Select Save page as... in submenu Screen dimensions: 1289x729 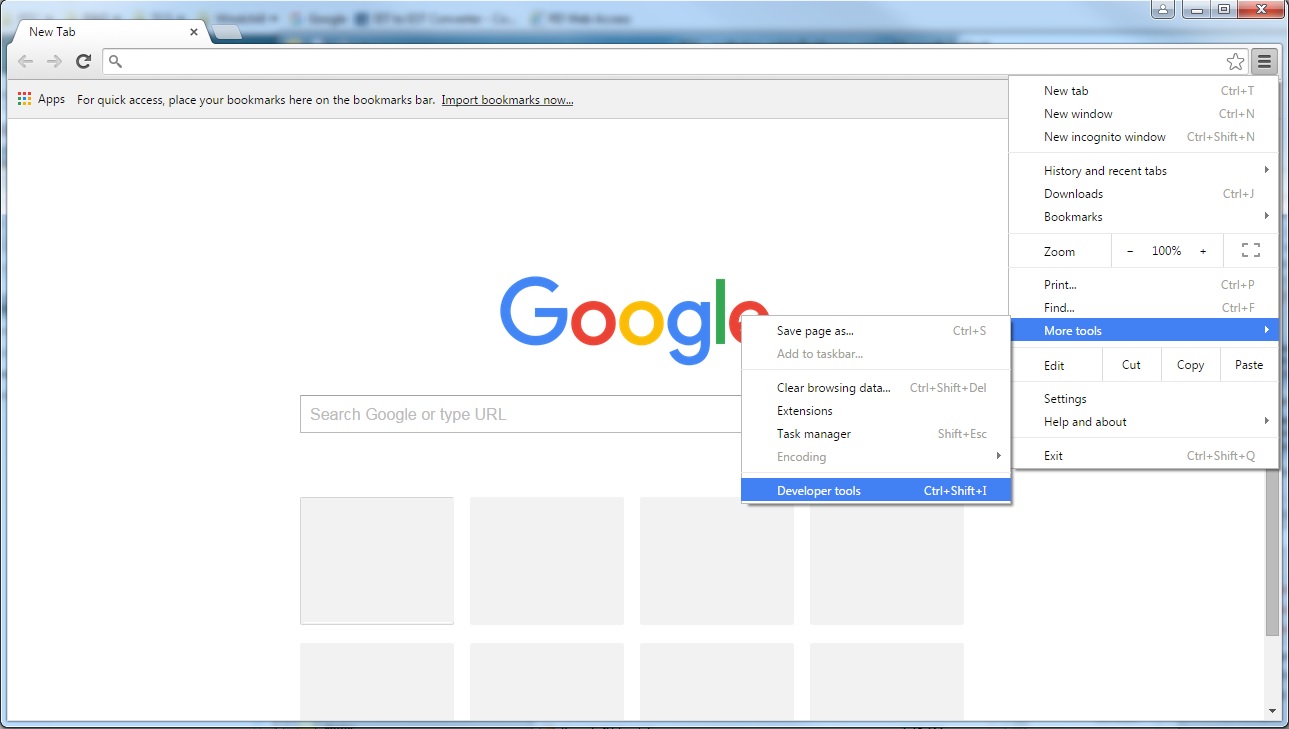click(877, 331)
